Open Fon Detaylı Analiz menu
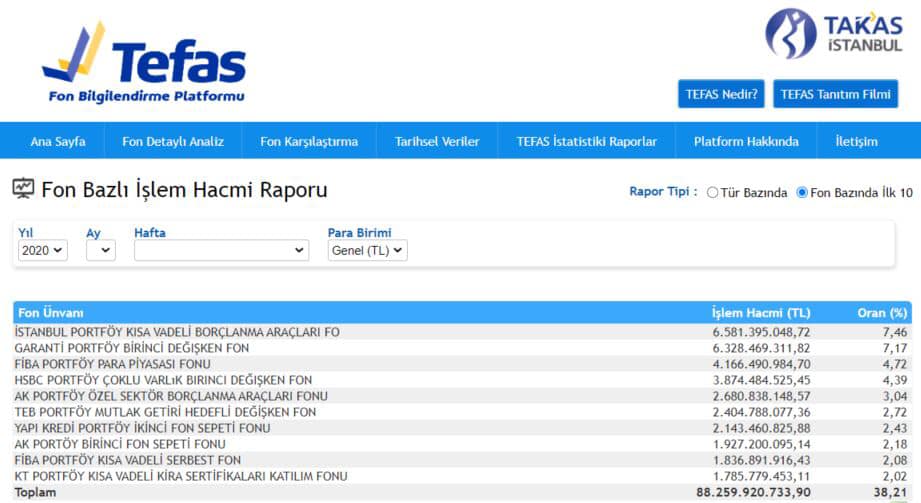 [173, 141]
